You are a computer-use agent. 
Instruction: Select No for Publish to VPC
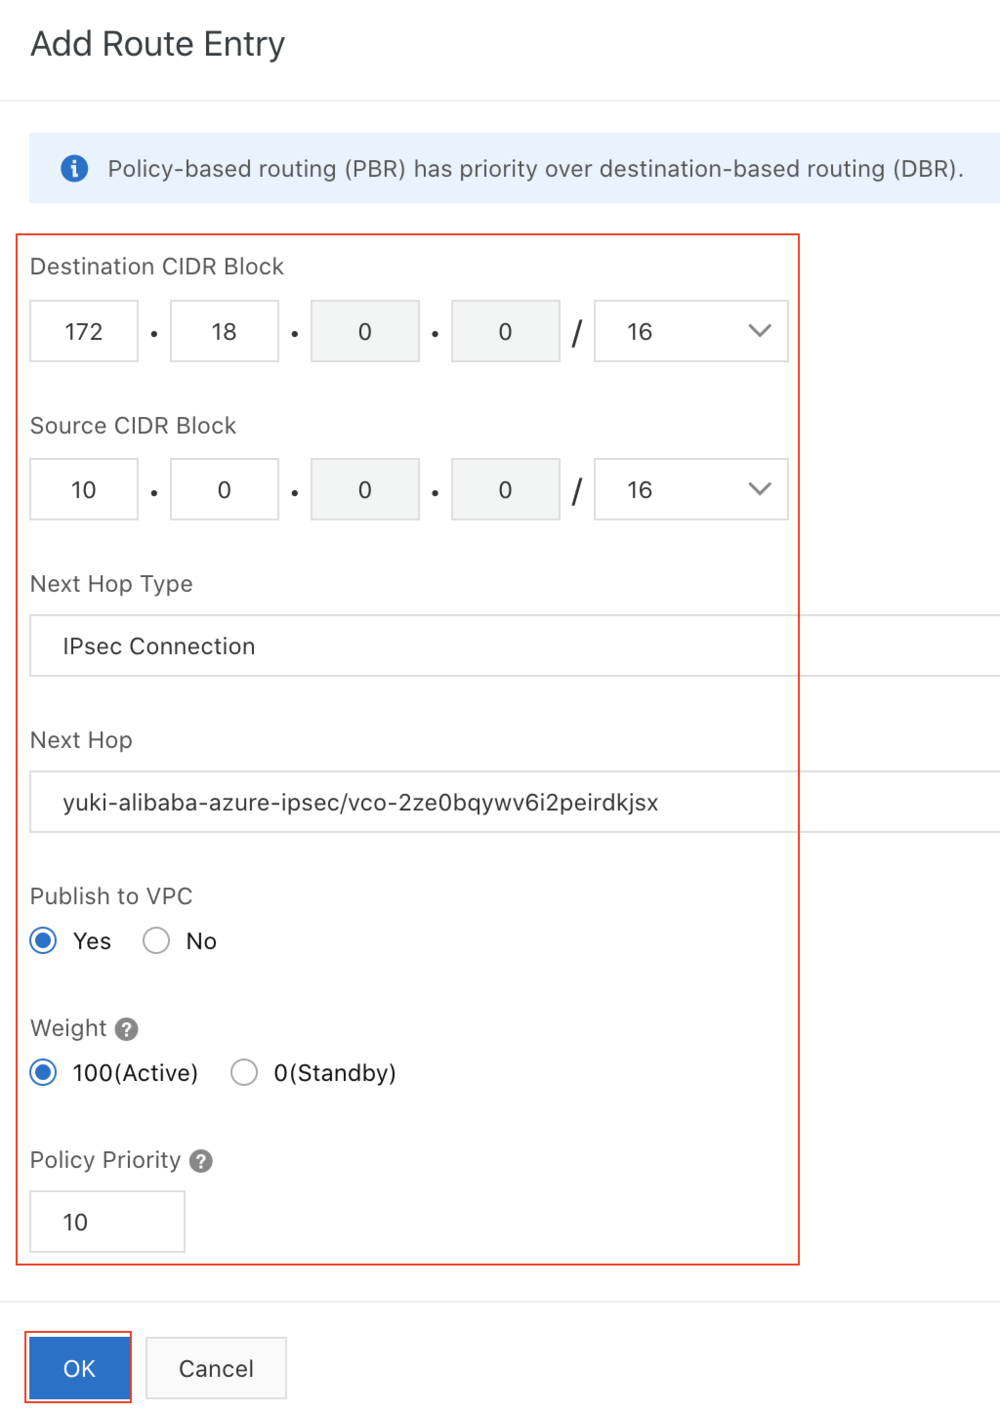click(156, 941)
